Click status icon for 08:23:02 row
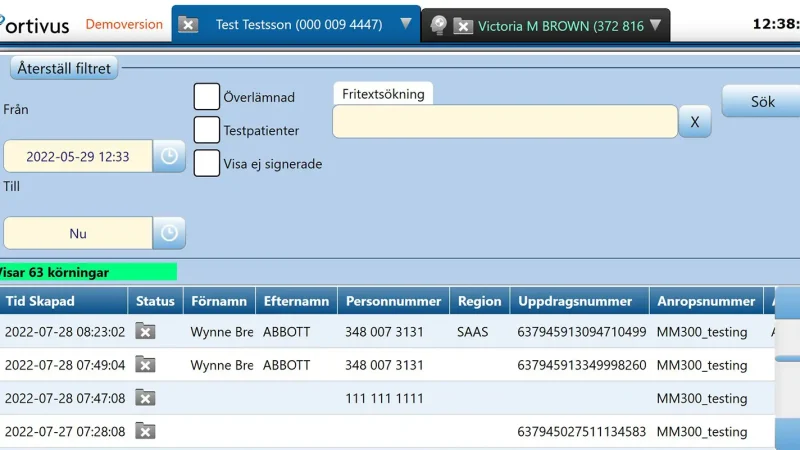800x450 pixels. click(146, 332)
